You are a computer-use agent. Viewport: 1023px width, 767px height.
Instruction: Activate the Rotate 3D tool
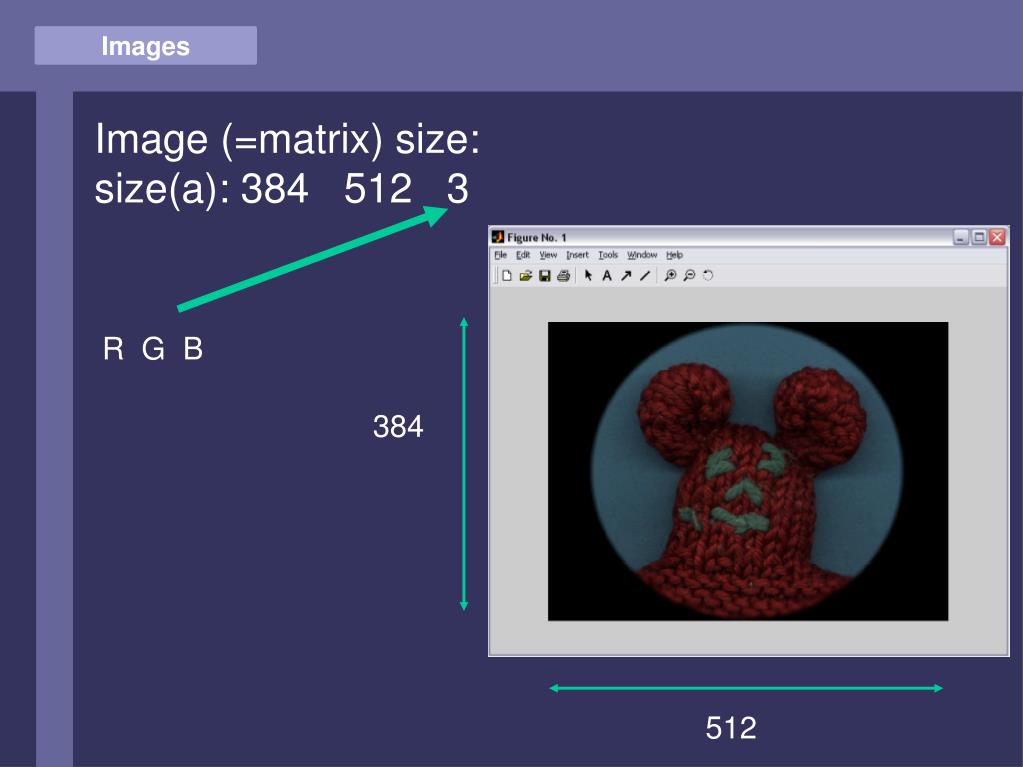pos(708,276)
